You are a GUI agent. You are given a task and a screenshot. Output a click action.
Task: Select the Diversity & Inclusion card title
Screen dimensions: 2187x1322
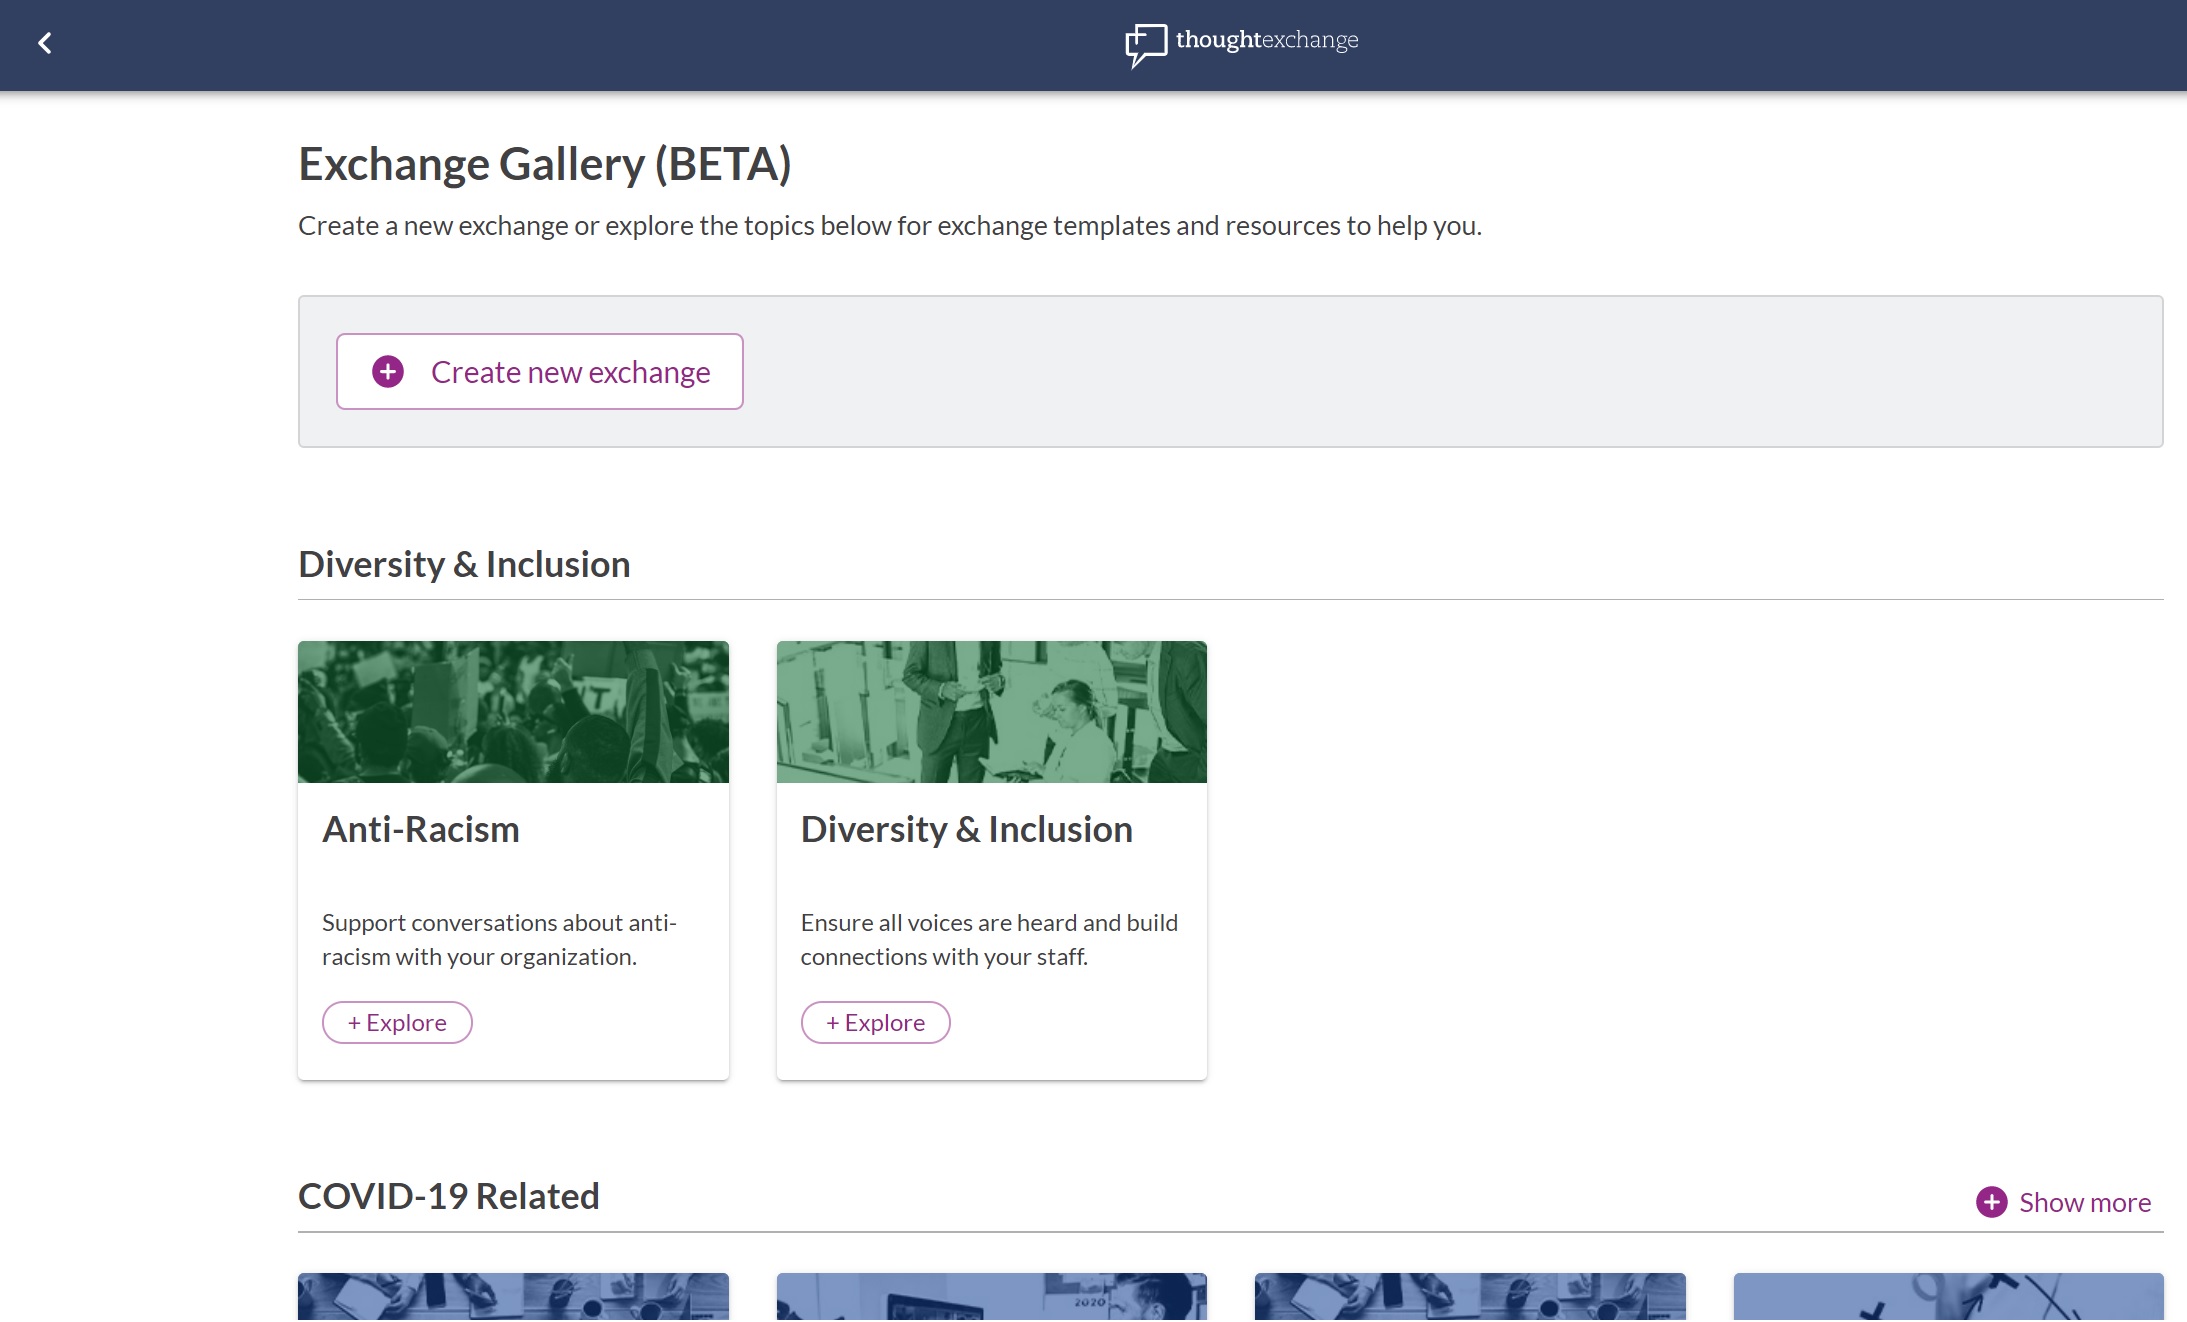966,829
